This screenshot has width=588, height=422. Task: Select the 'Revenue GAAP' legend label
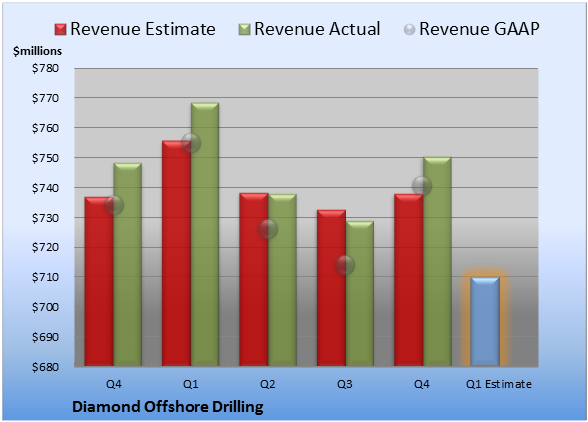479,29
